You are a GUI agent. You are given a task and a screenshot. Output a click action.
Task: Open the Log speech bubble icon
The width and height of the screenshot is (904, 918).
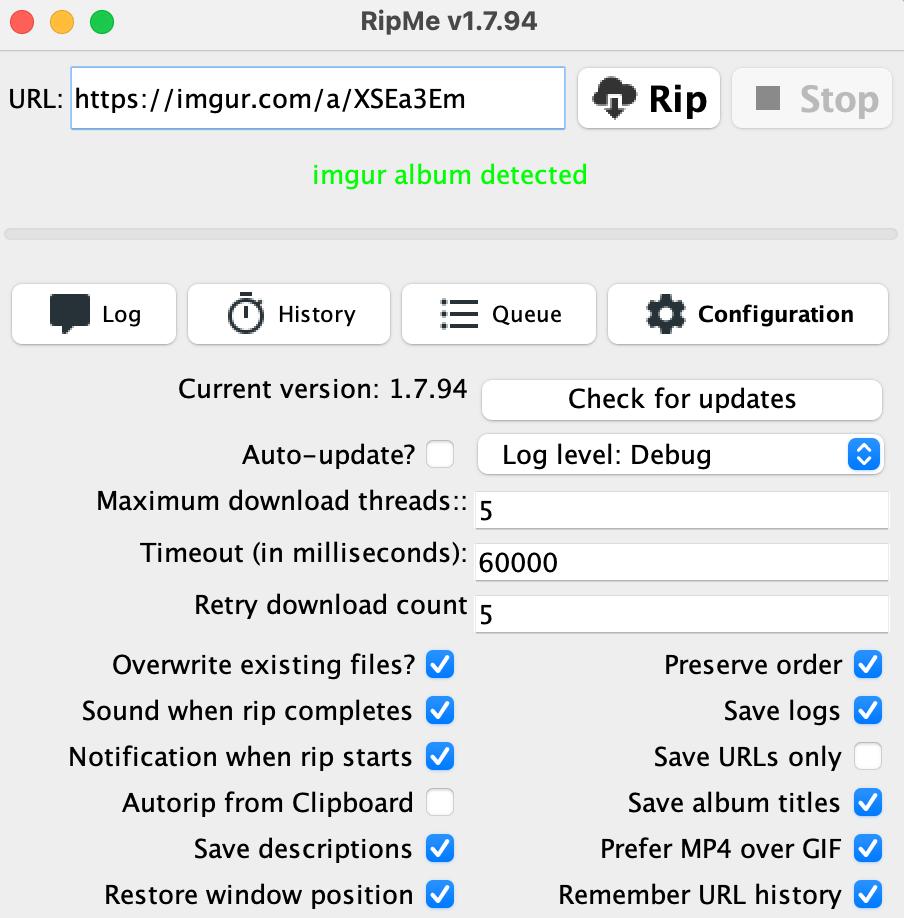[x=70, y=314]
